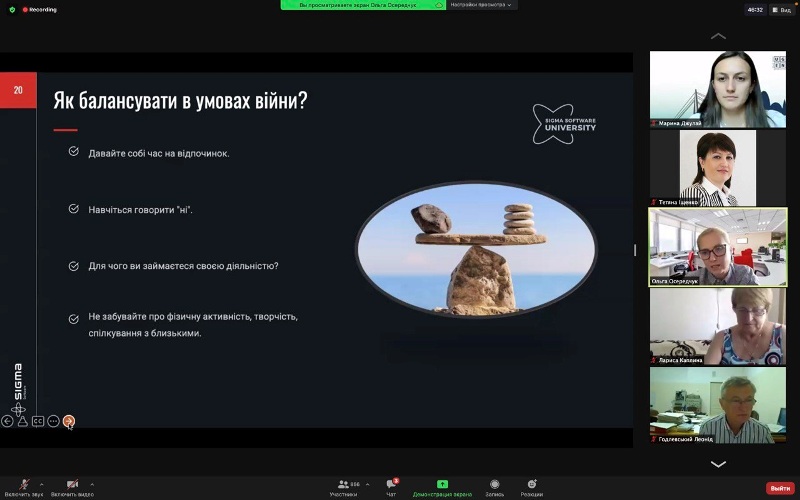Click checkmark beside Для чого ви займаєтеся

point(73,266)
